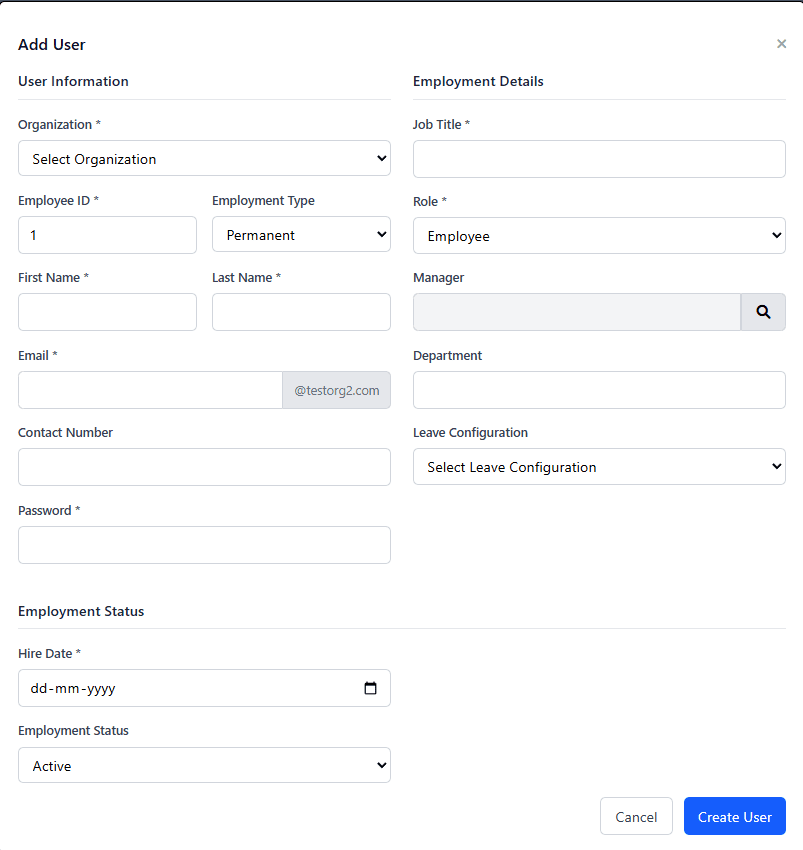803x850 pixels.
Task: Open the Employment Status Active dropdown
Action: pyautogui.click(x=204, y=766)
